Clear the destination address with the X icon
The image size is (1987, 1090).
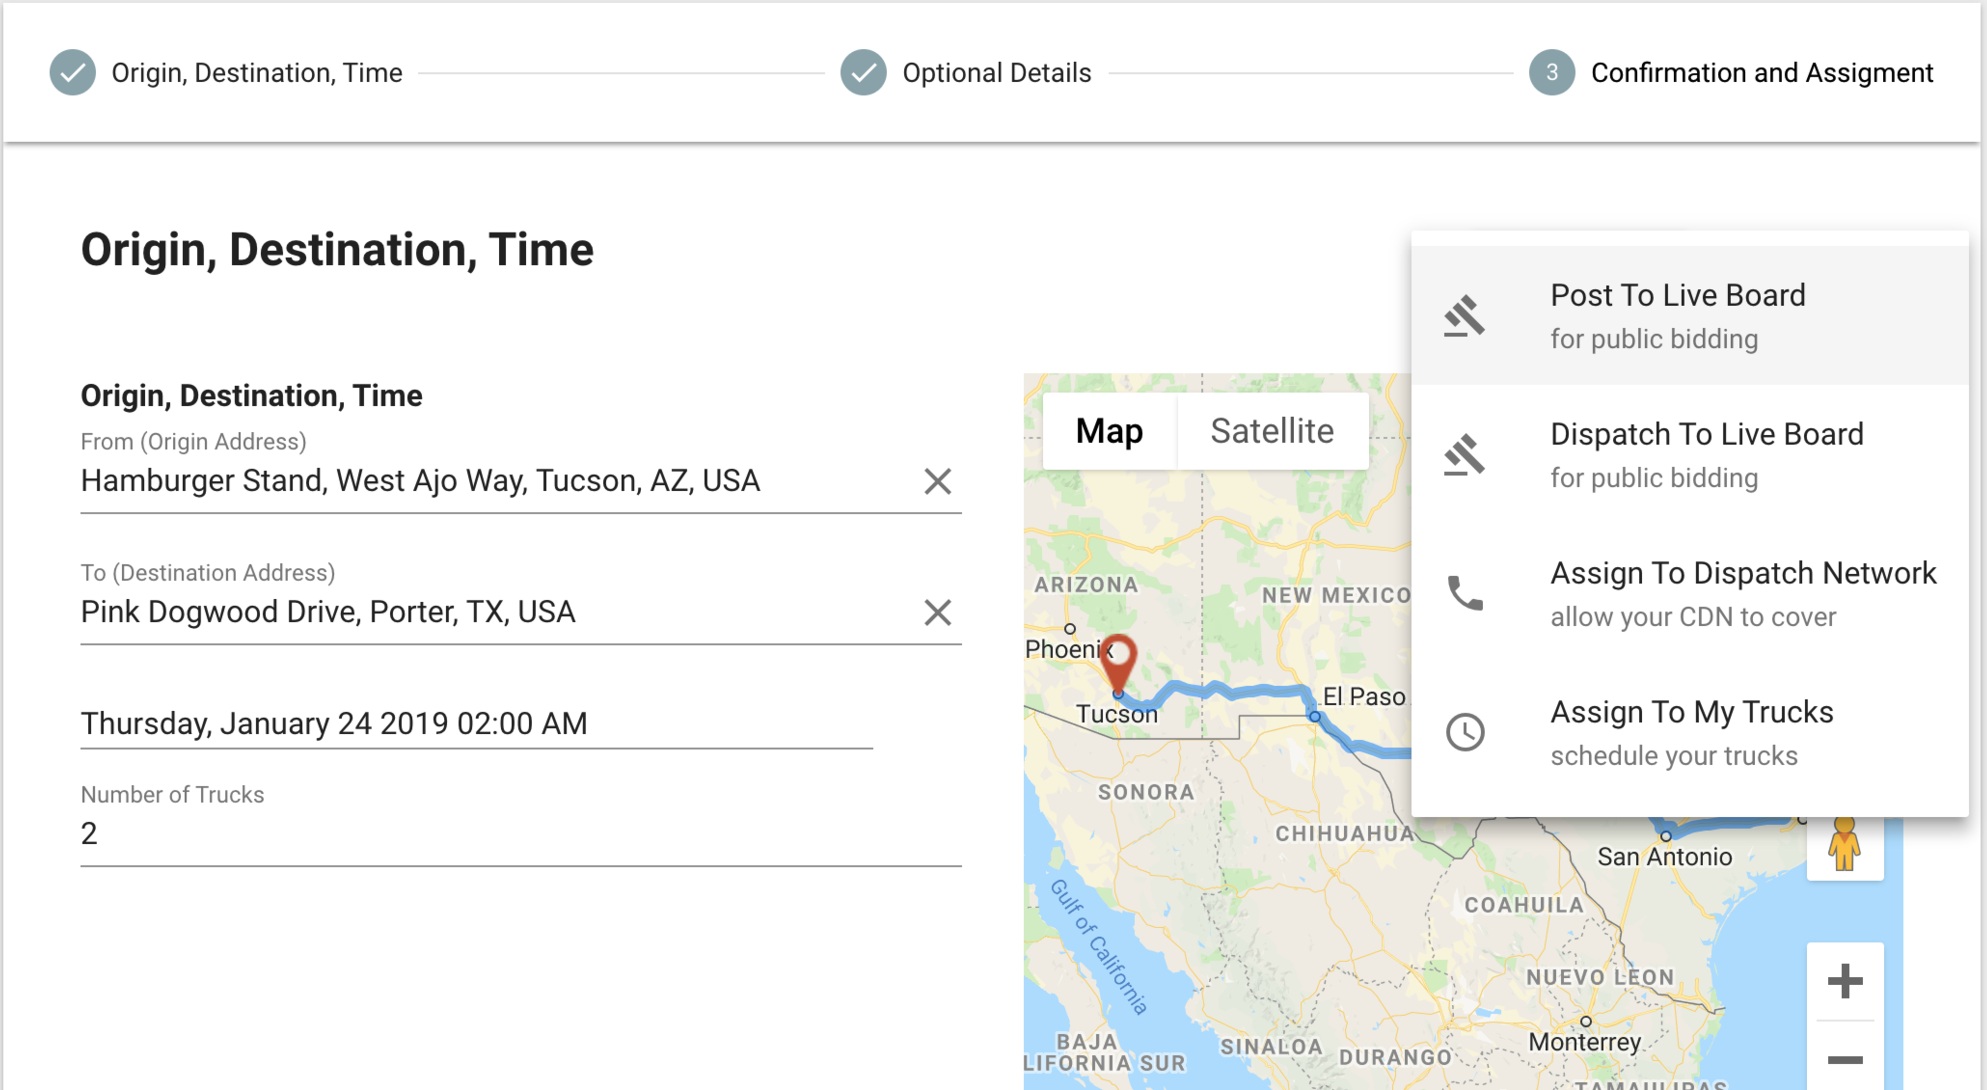(x=937, y=612)
